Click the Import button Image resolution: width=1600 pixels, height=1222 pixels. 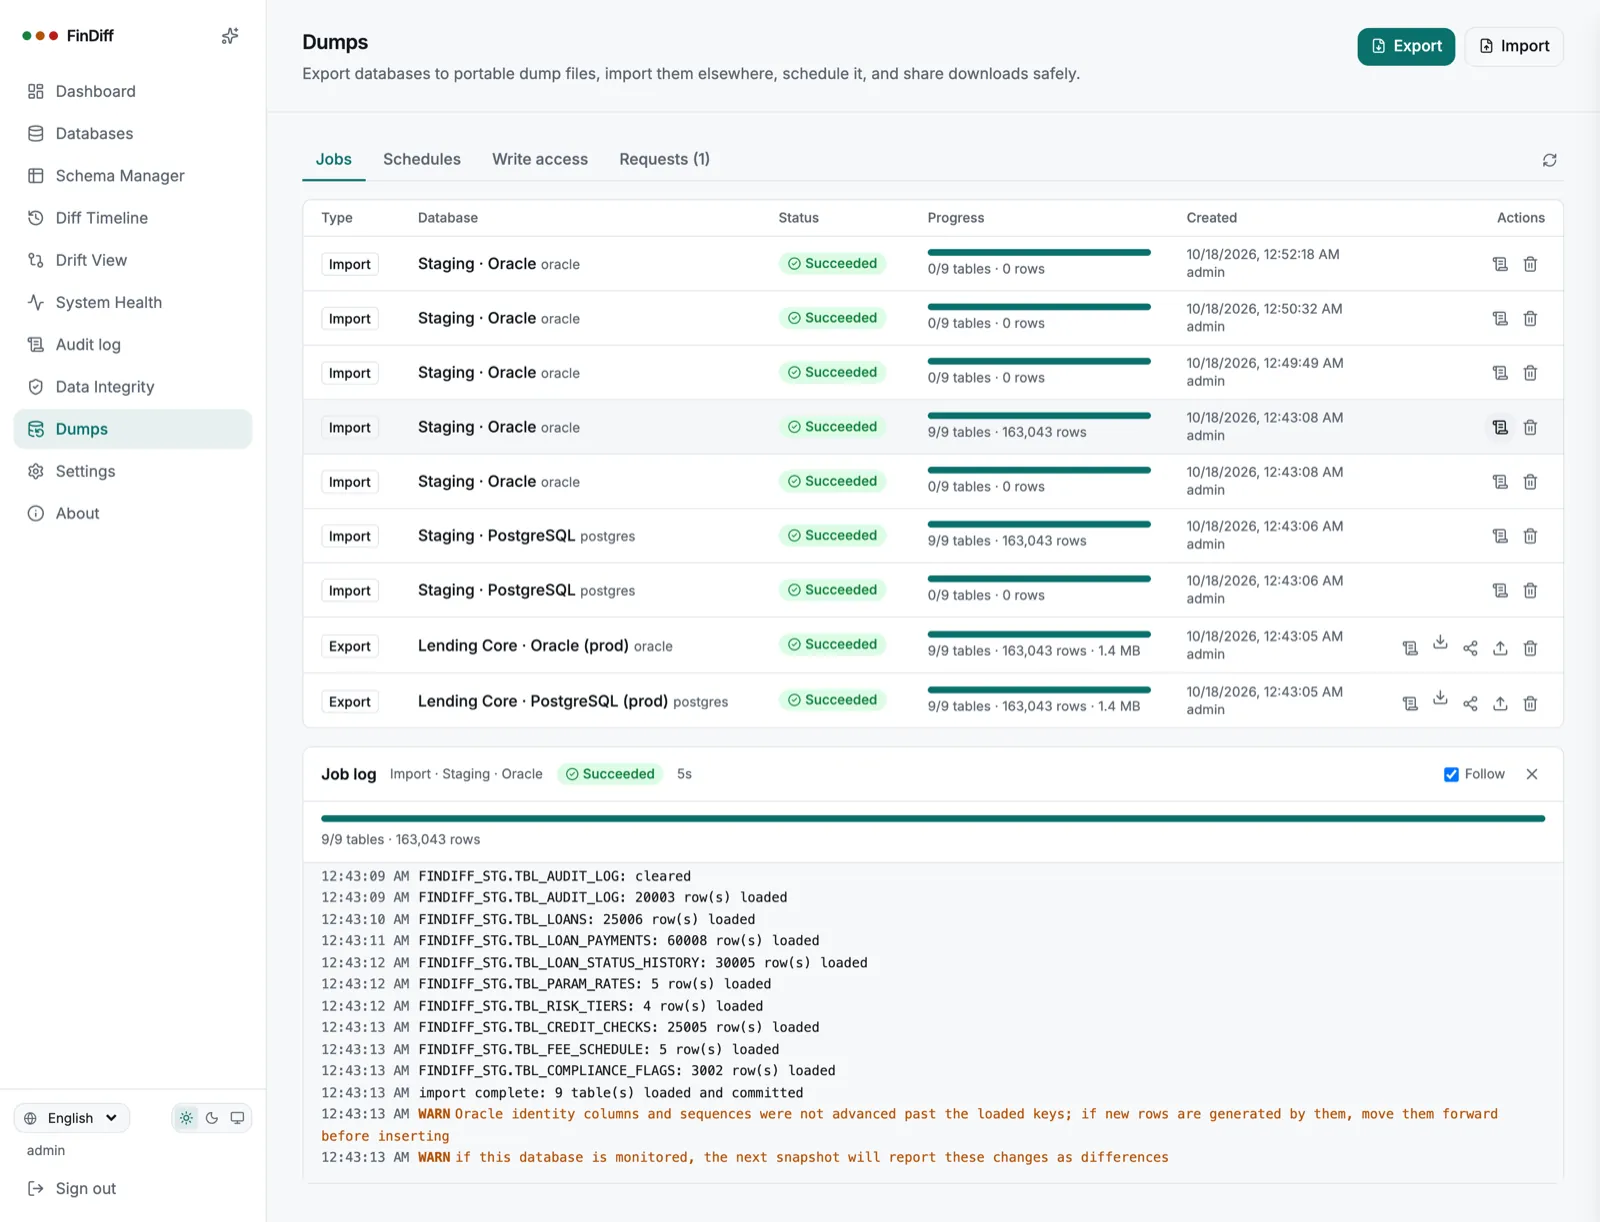(1514, 46)
